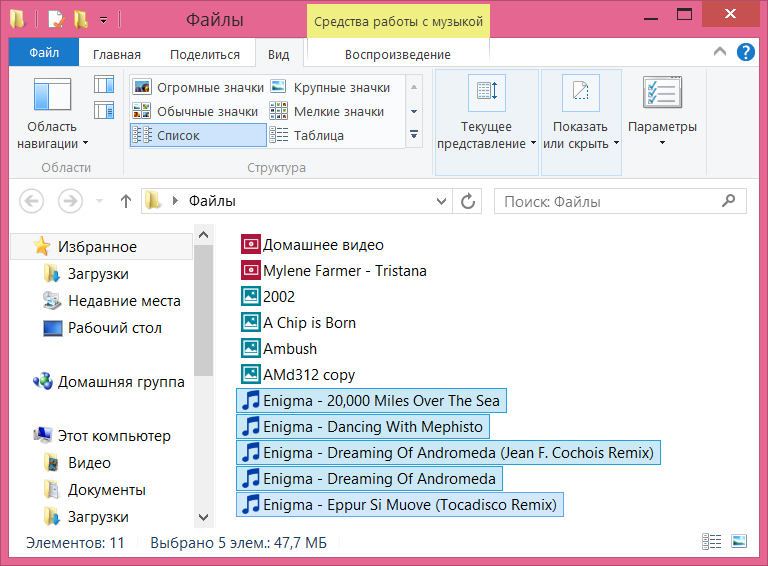Click the Forward navigation arrow
The height and width of the screenshot is (566, 768).
click(x=70, y=201)
